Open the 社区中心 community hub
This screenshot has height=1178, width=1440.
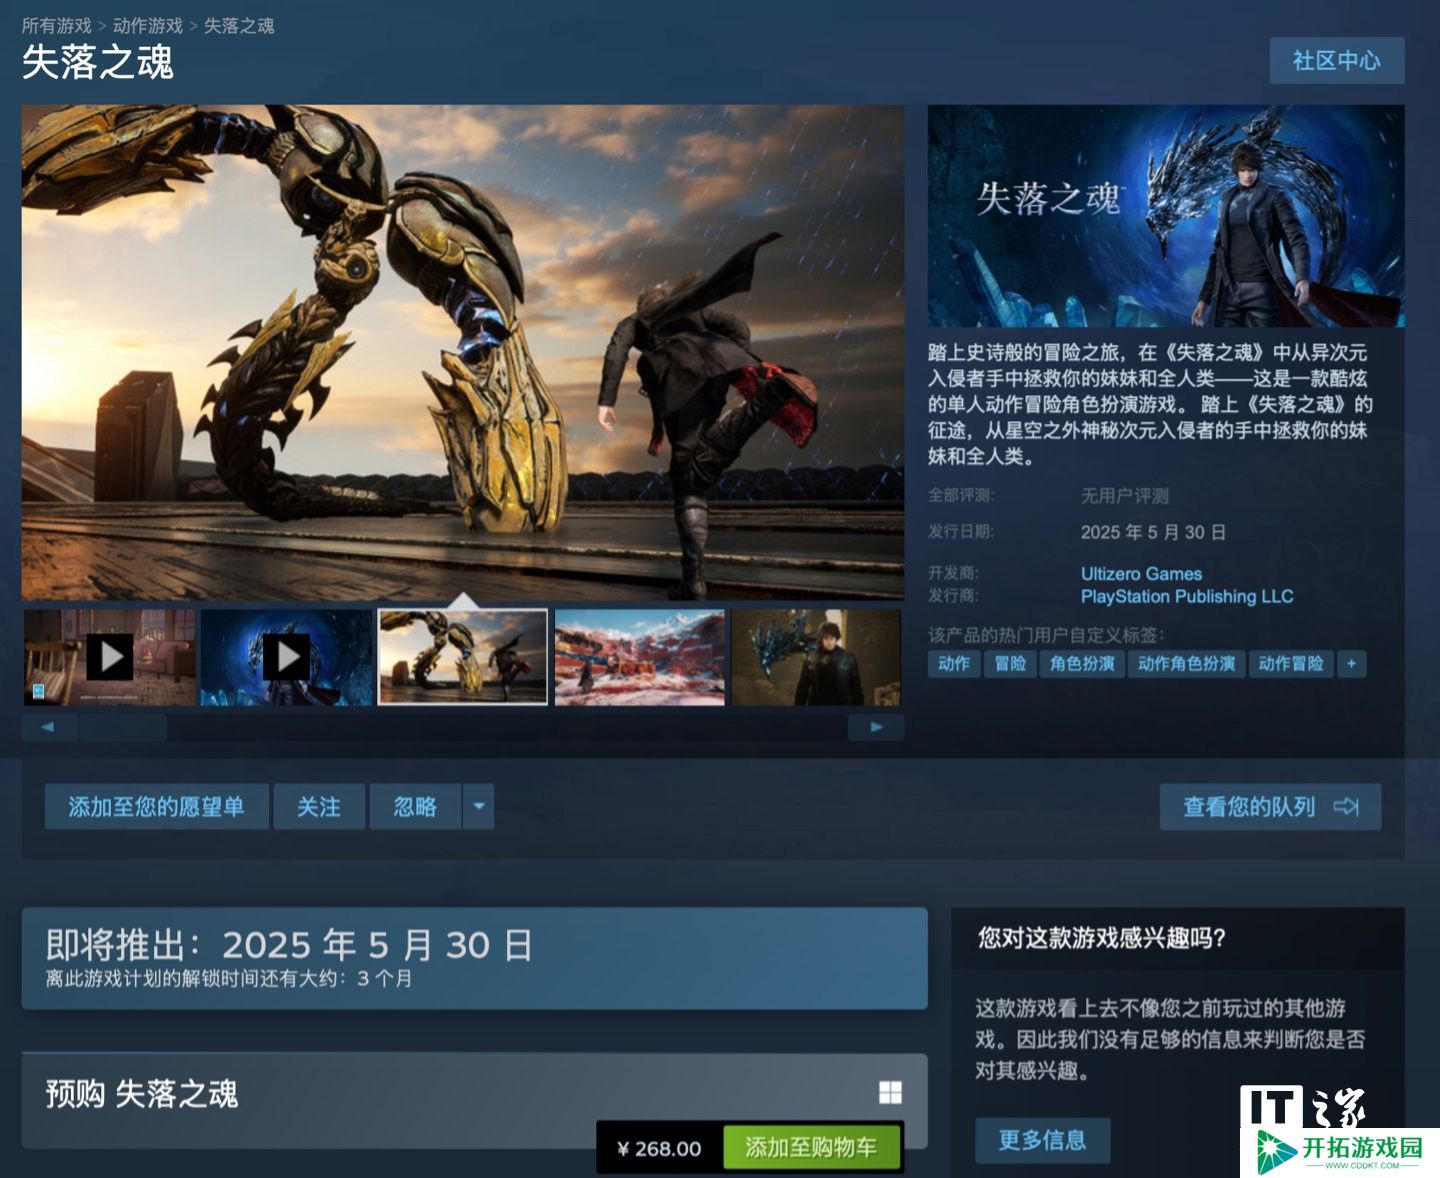click(1336, 61)
